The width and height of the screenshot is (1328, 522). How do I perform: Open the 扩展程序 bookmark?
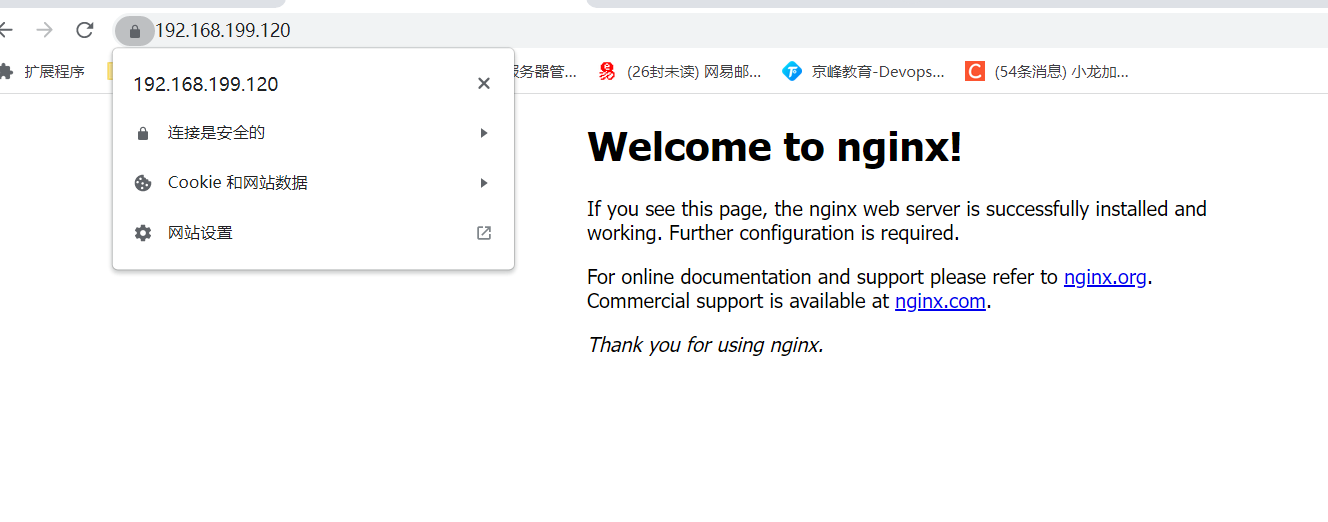point(42,72)
